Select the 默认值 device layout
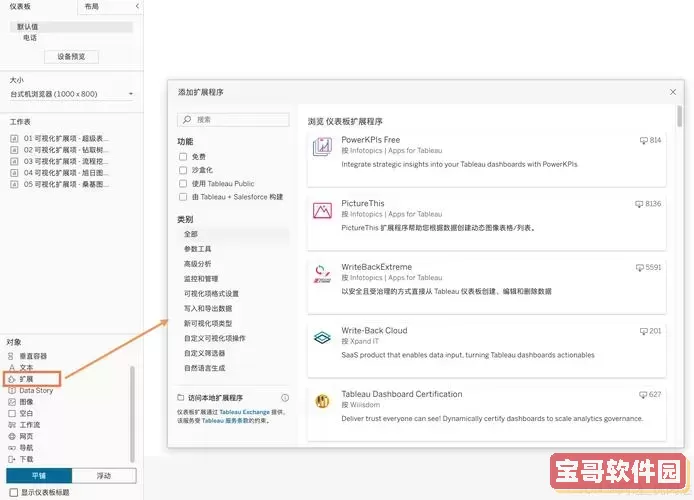The width and height of the screenshot is (694, 500). [71, 27]
